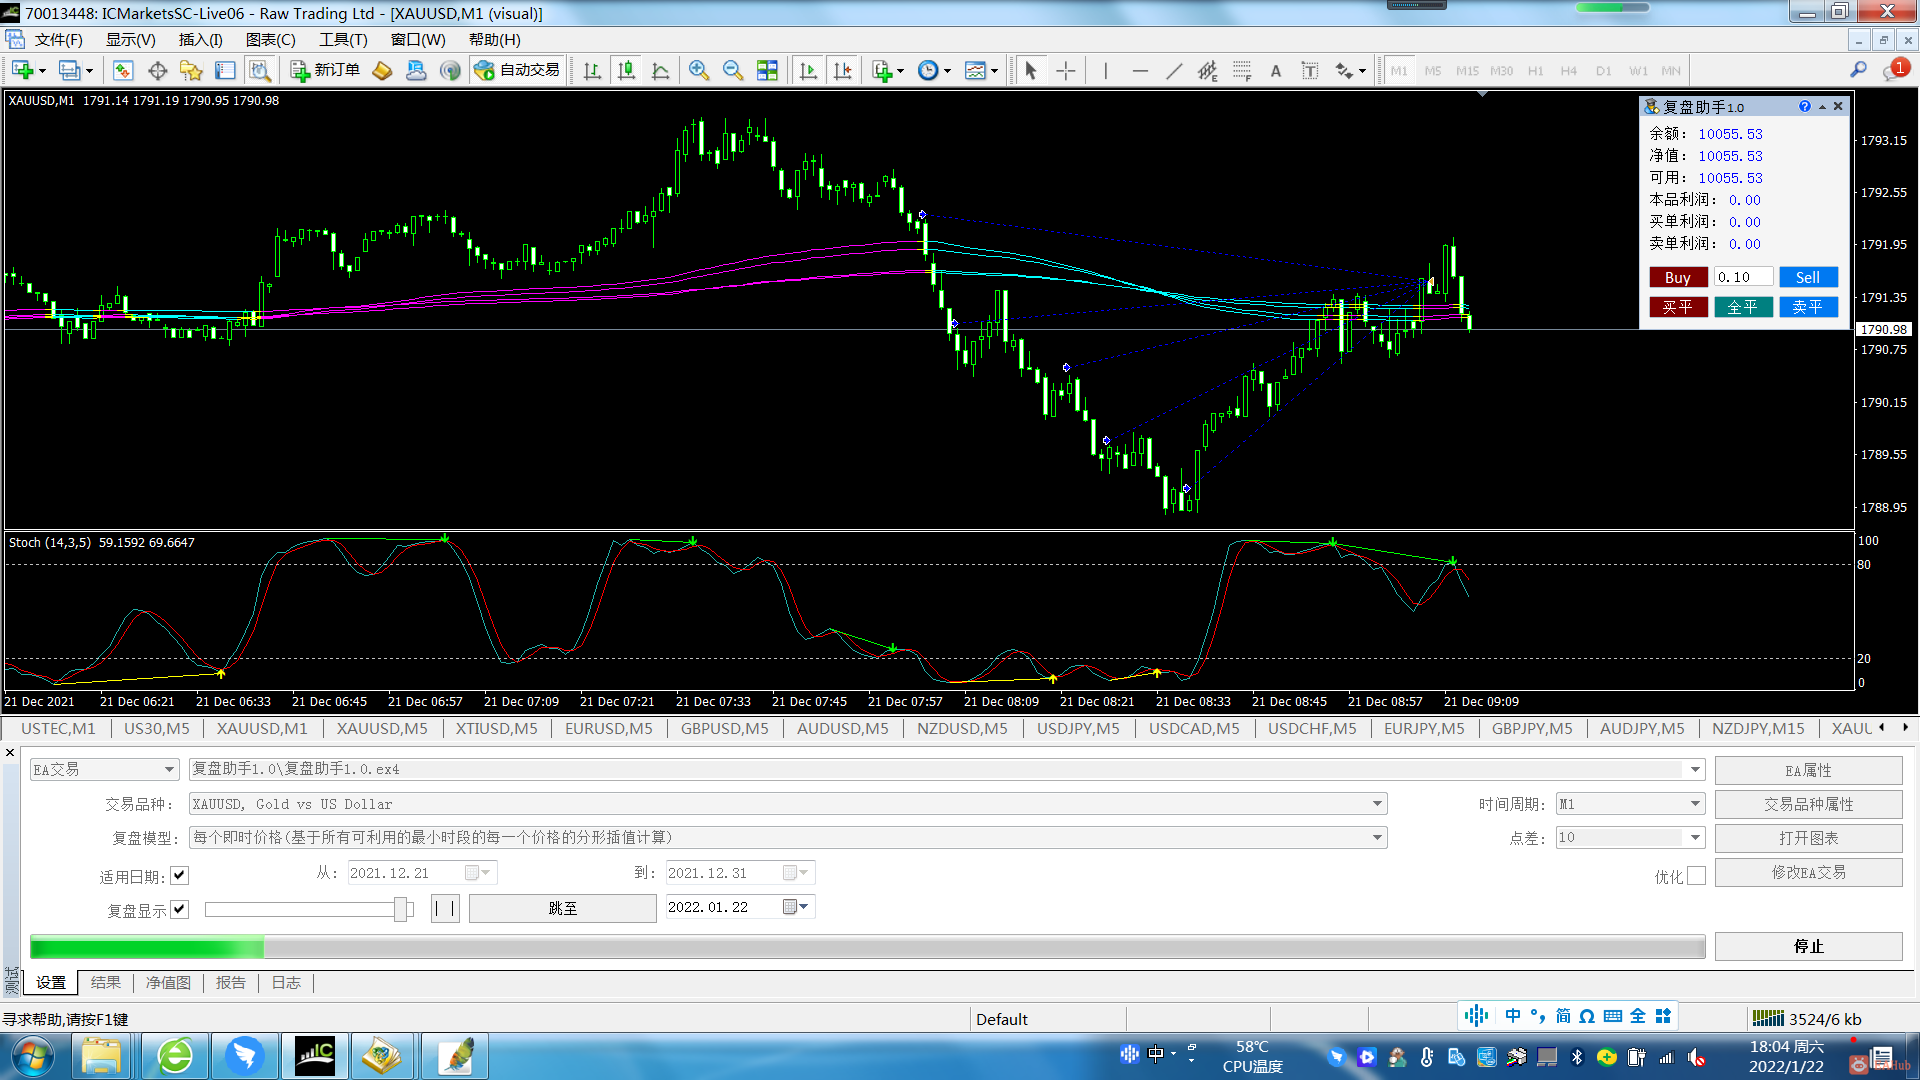Expand the 交易品种 symbol dropdown
The image size is (1920, 1080).
[1377, 804]
